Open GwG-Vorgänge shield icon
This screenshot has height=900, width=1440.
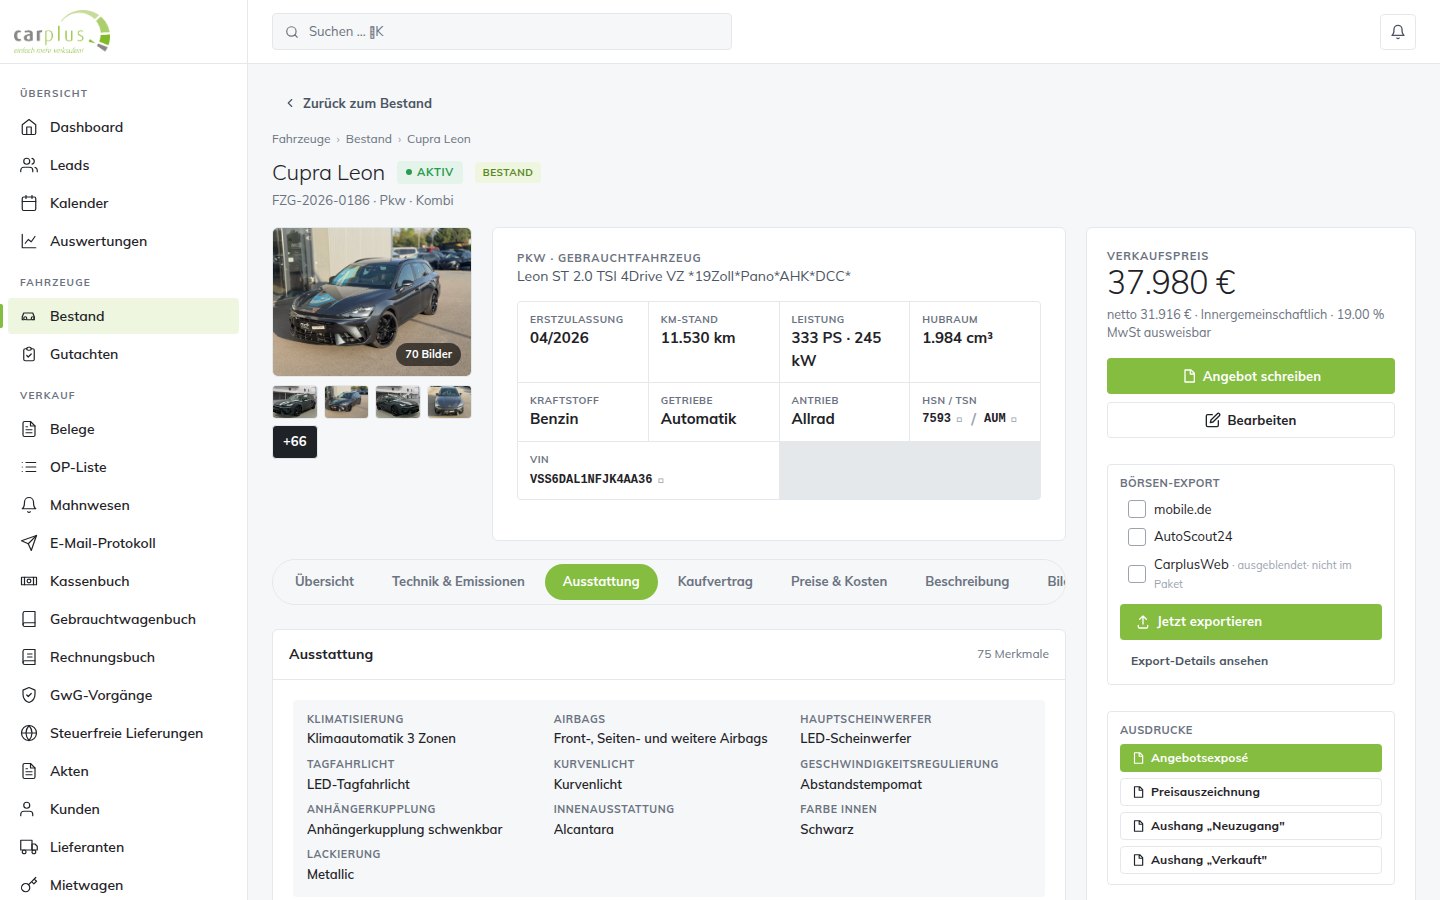click(x=29, y=695)
